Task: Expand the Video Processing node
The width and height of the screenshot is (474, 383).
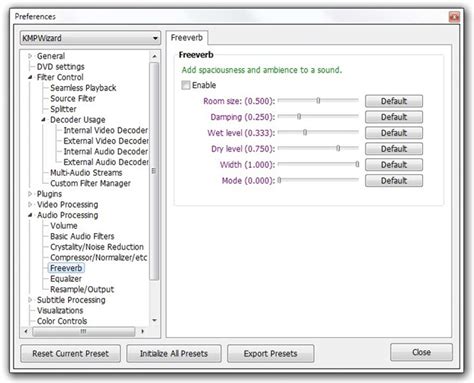Action: pos(30,204)
